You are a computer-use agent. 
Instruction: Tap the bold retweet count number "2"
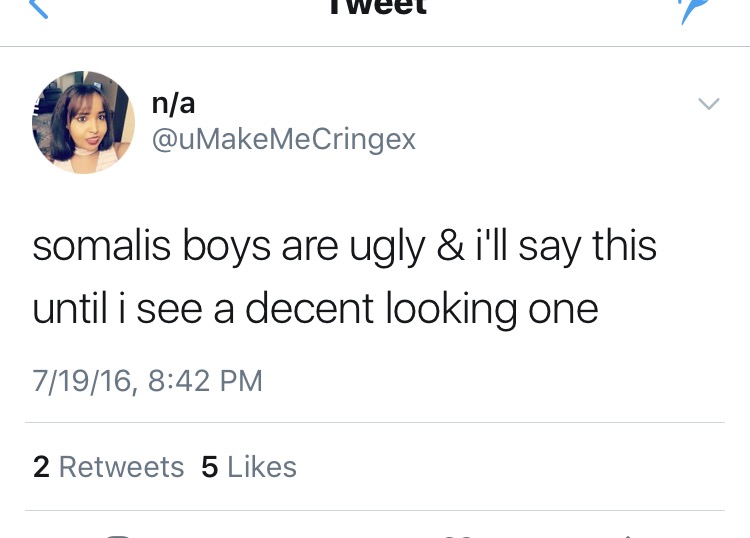pyautogui.click(x=41, y=467)
